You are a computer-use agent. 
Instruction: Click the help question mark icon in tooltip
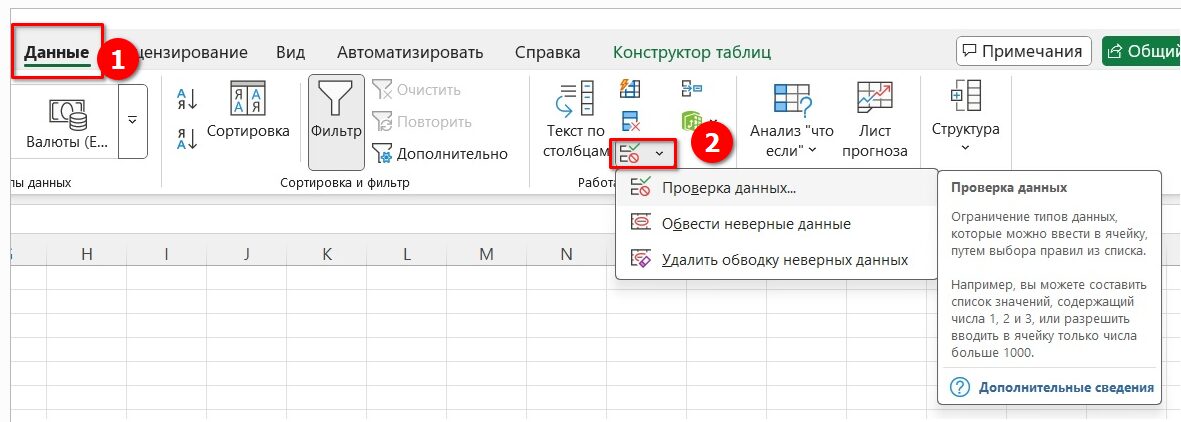959,387
